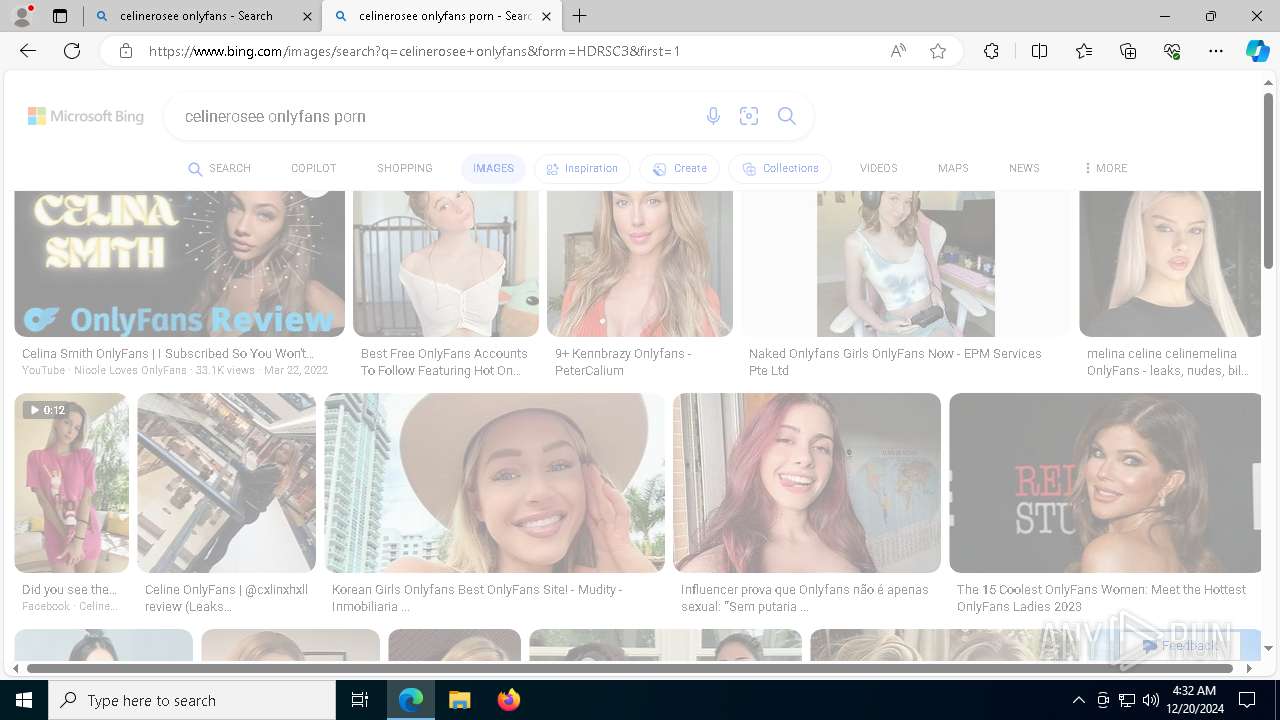Click the Inspiration button
Viewport: 1280px width, 720px height.
click(582, 168)
